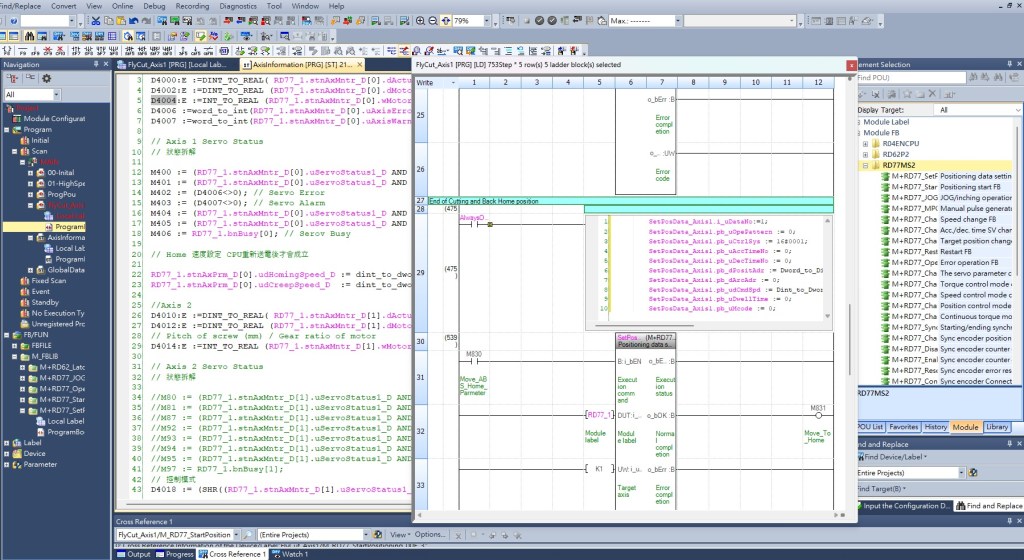Open the Write mode dropdown in ladder
Viewport: 1024px width, 560px height.
click(x=453, y=82)
